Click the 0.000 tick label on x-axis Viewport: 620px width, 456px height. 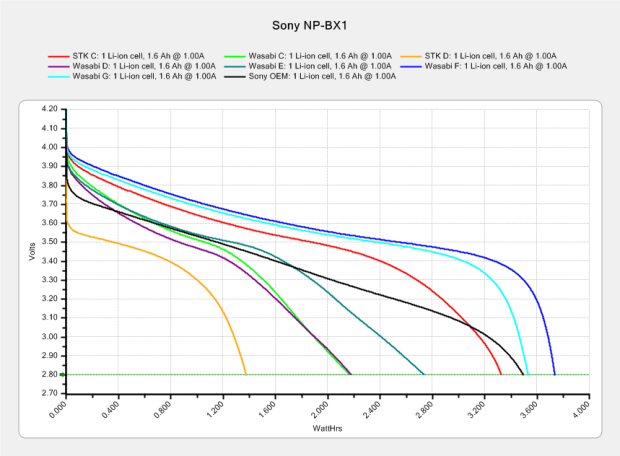pos(58,409)
